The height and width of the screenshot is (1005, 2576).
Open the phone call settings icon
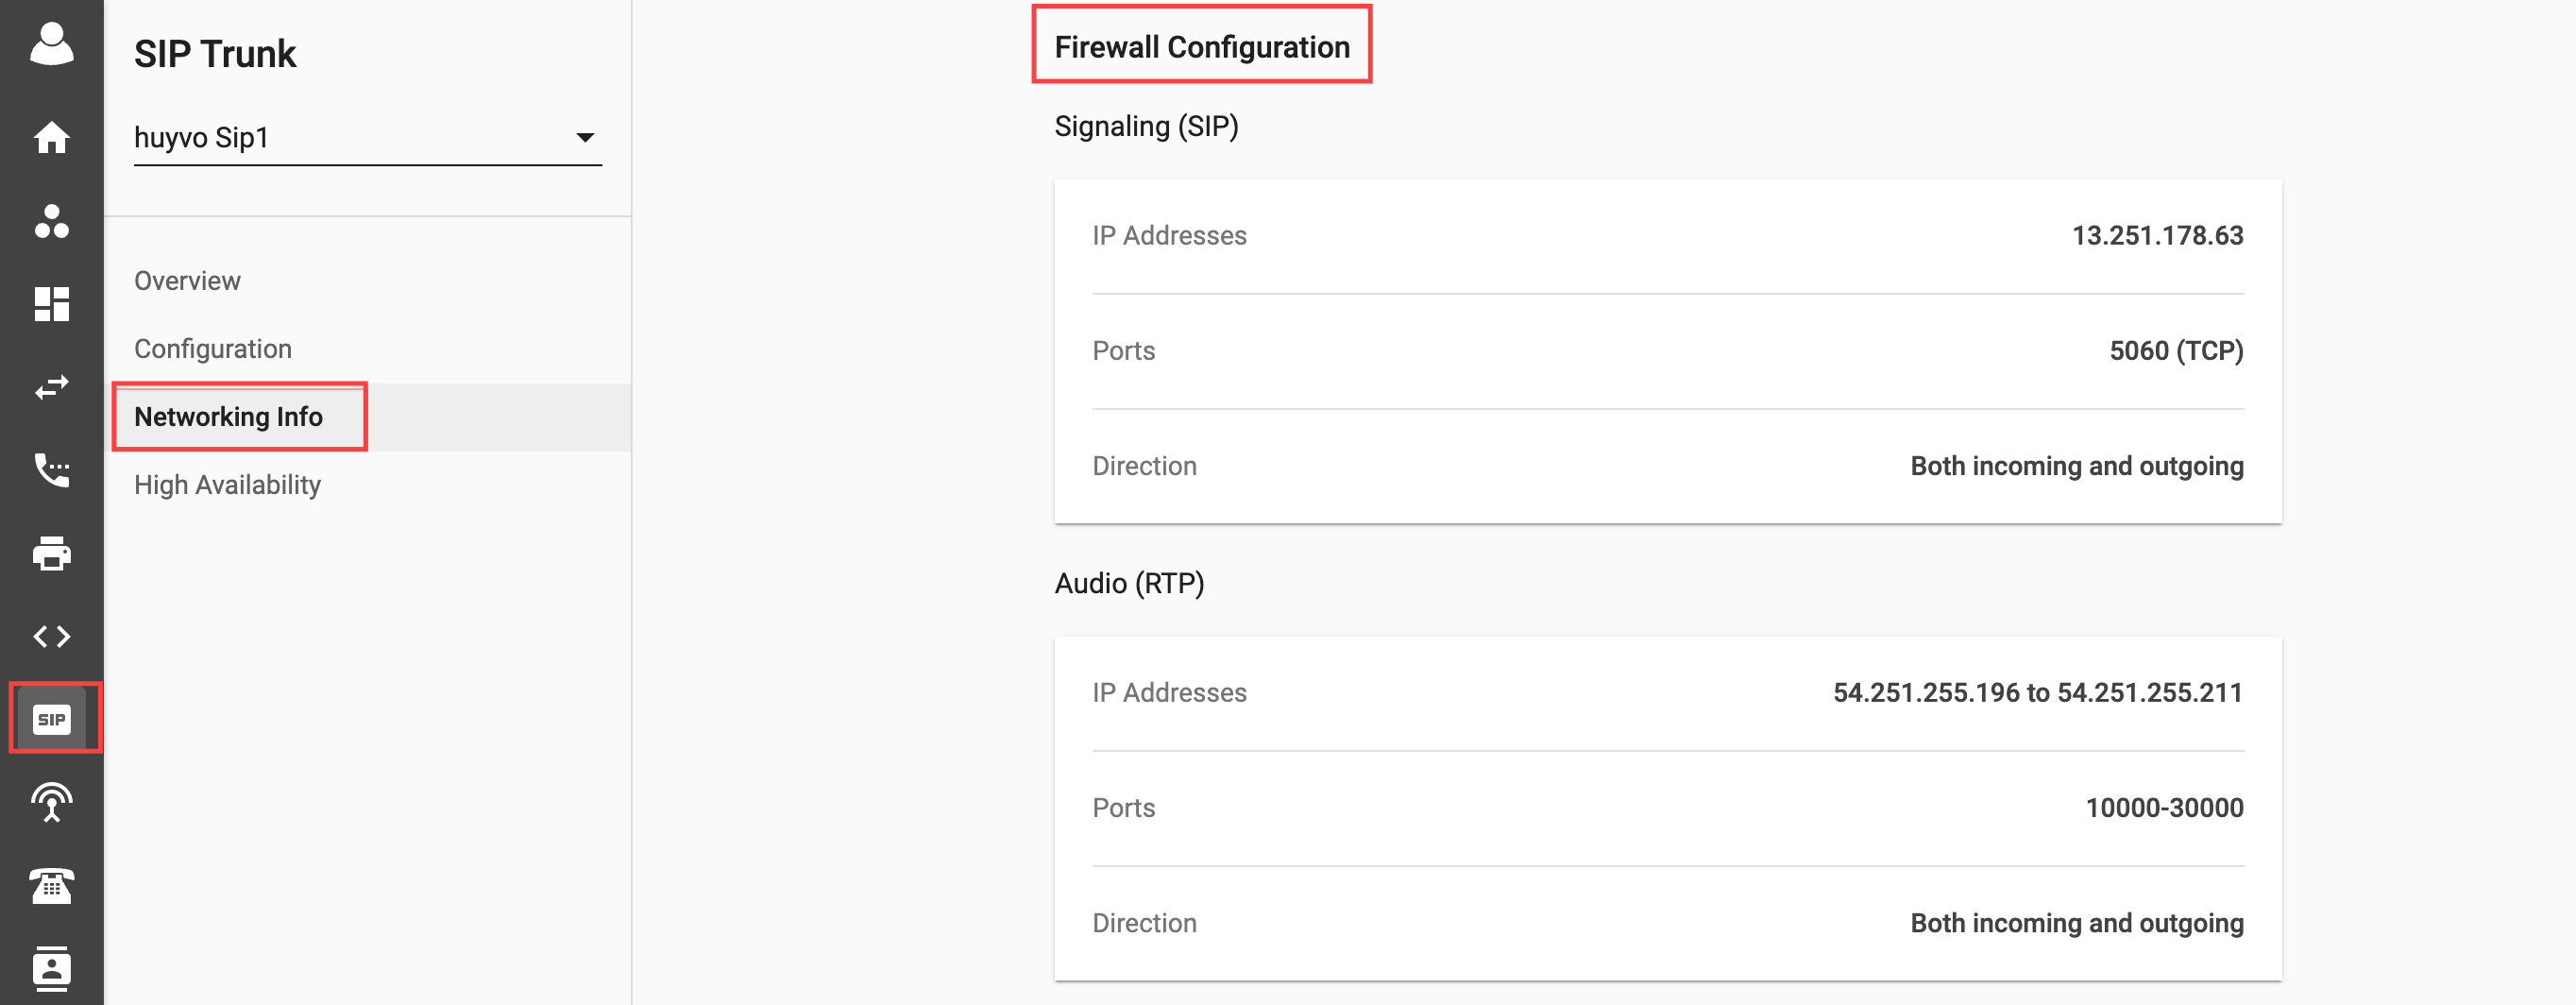[52, 470]
